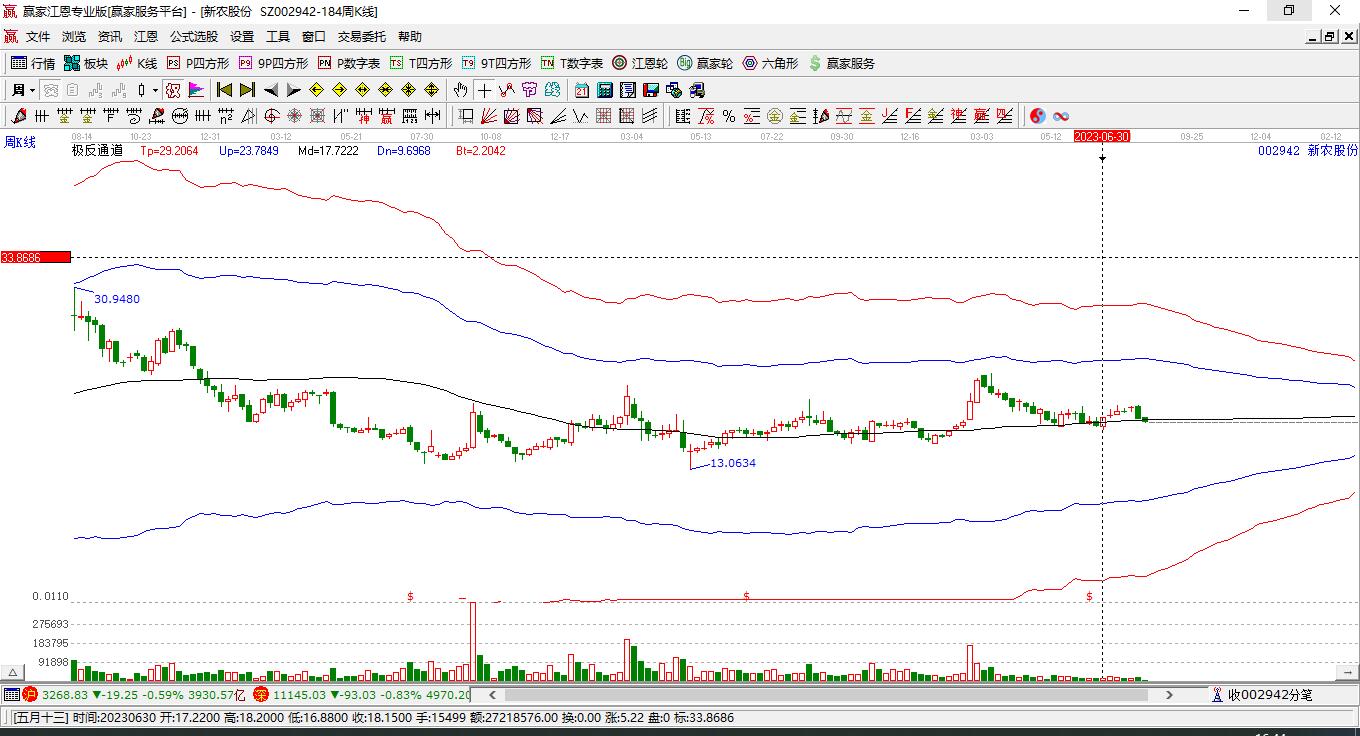Launch the 江恩轮 Gann wheel
The width and height of the screenshot is (1360, 736).
640,63
